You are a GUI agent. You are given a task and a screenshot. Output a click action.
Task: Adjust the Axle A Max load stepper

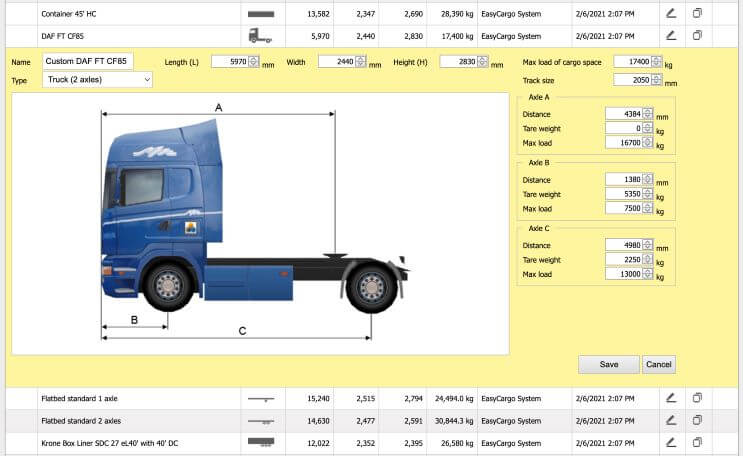point(648,142)
